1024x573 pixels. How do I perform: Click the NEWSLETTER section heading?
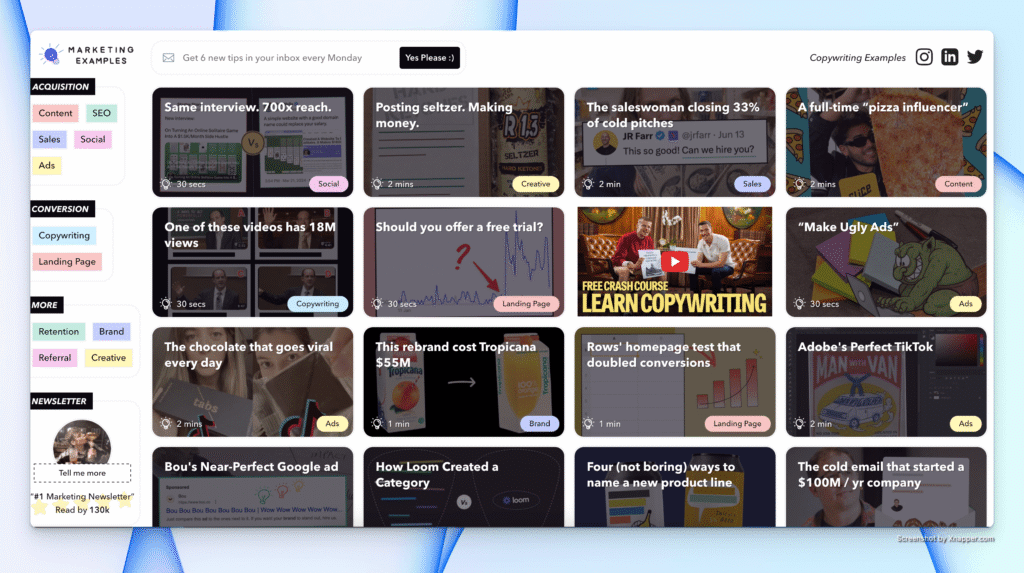click(60, 401)
